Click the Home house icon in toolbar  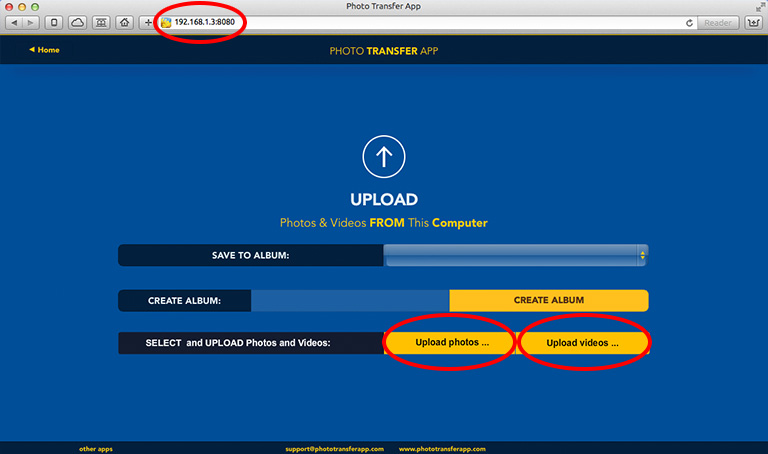pos(124,23)
